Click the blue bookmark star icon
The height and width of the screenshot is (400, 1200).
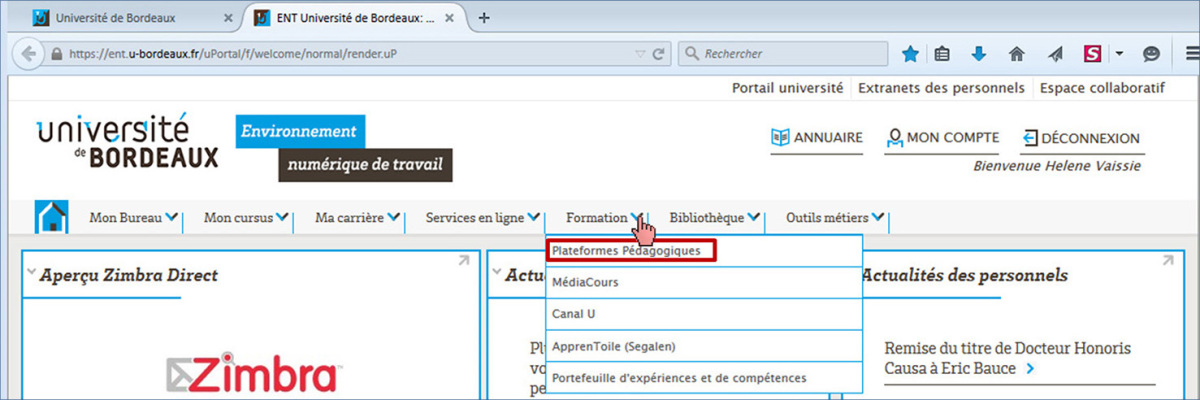point(910,54)
